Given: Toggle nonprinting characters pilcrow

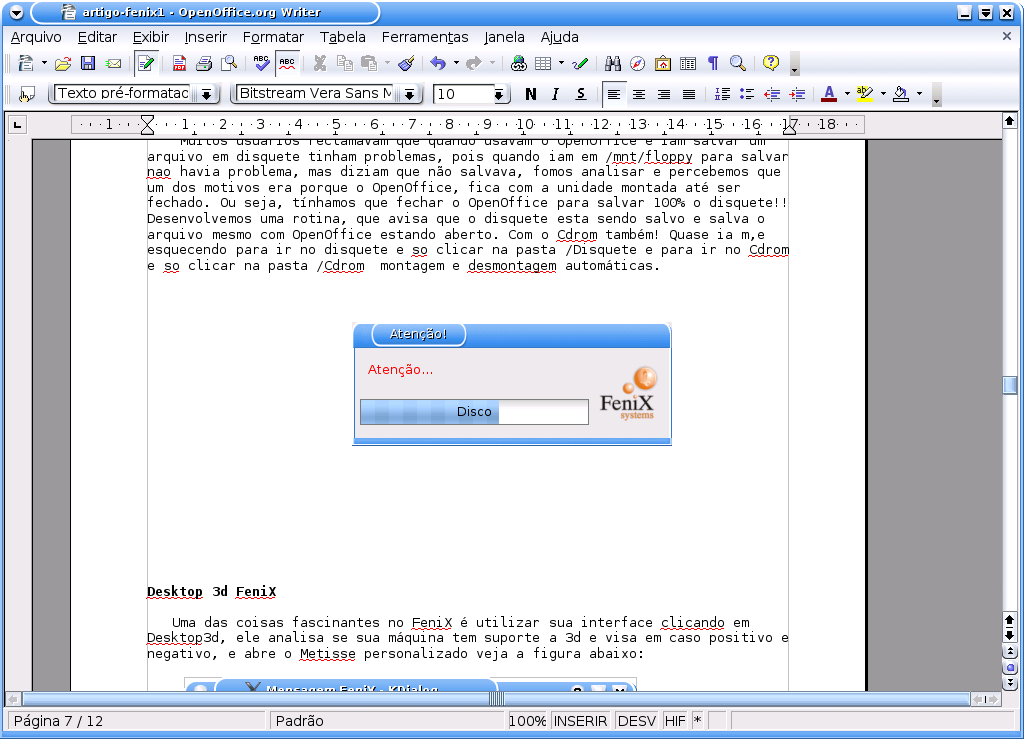Looking at the screenshot, I should coord(713,63).
